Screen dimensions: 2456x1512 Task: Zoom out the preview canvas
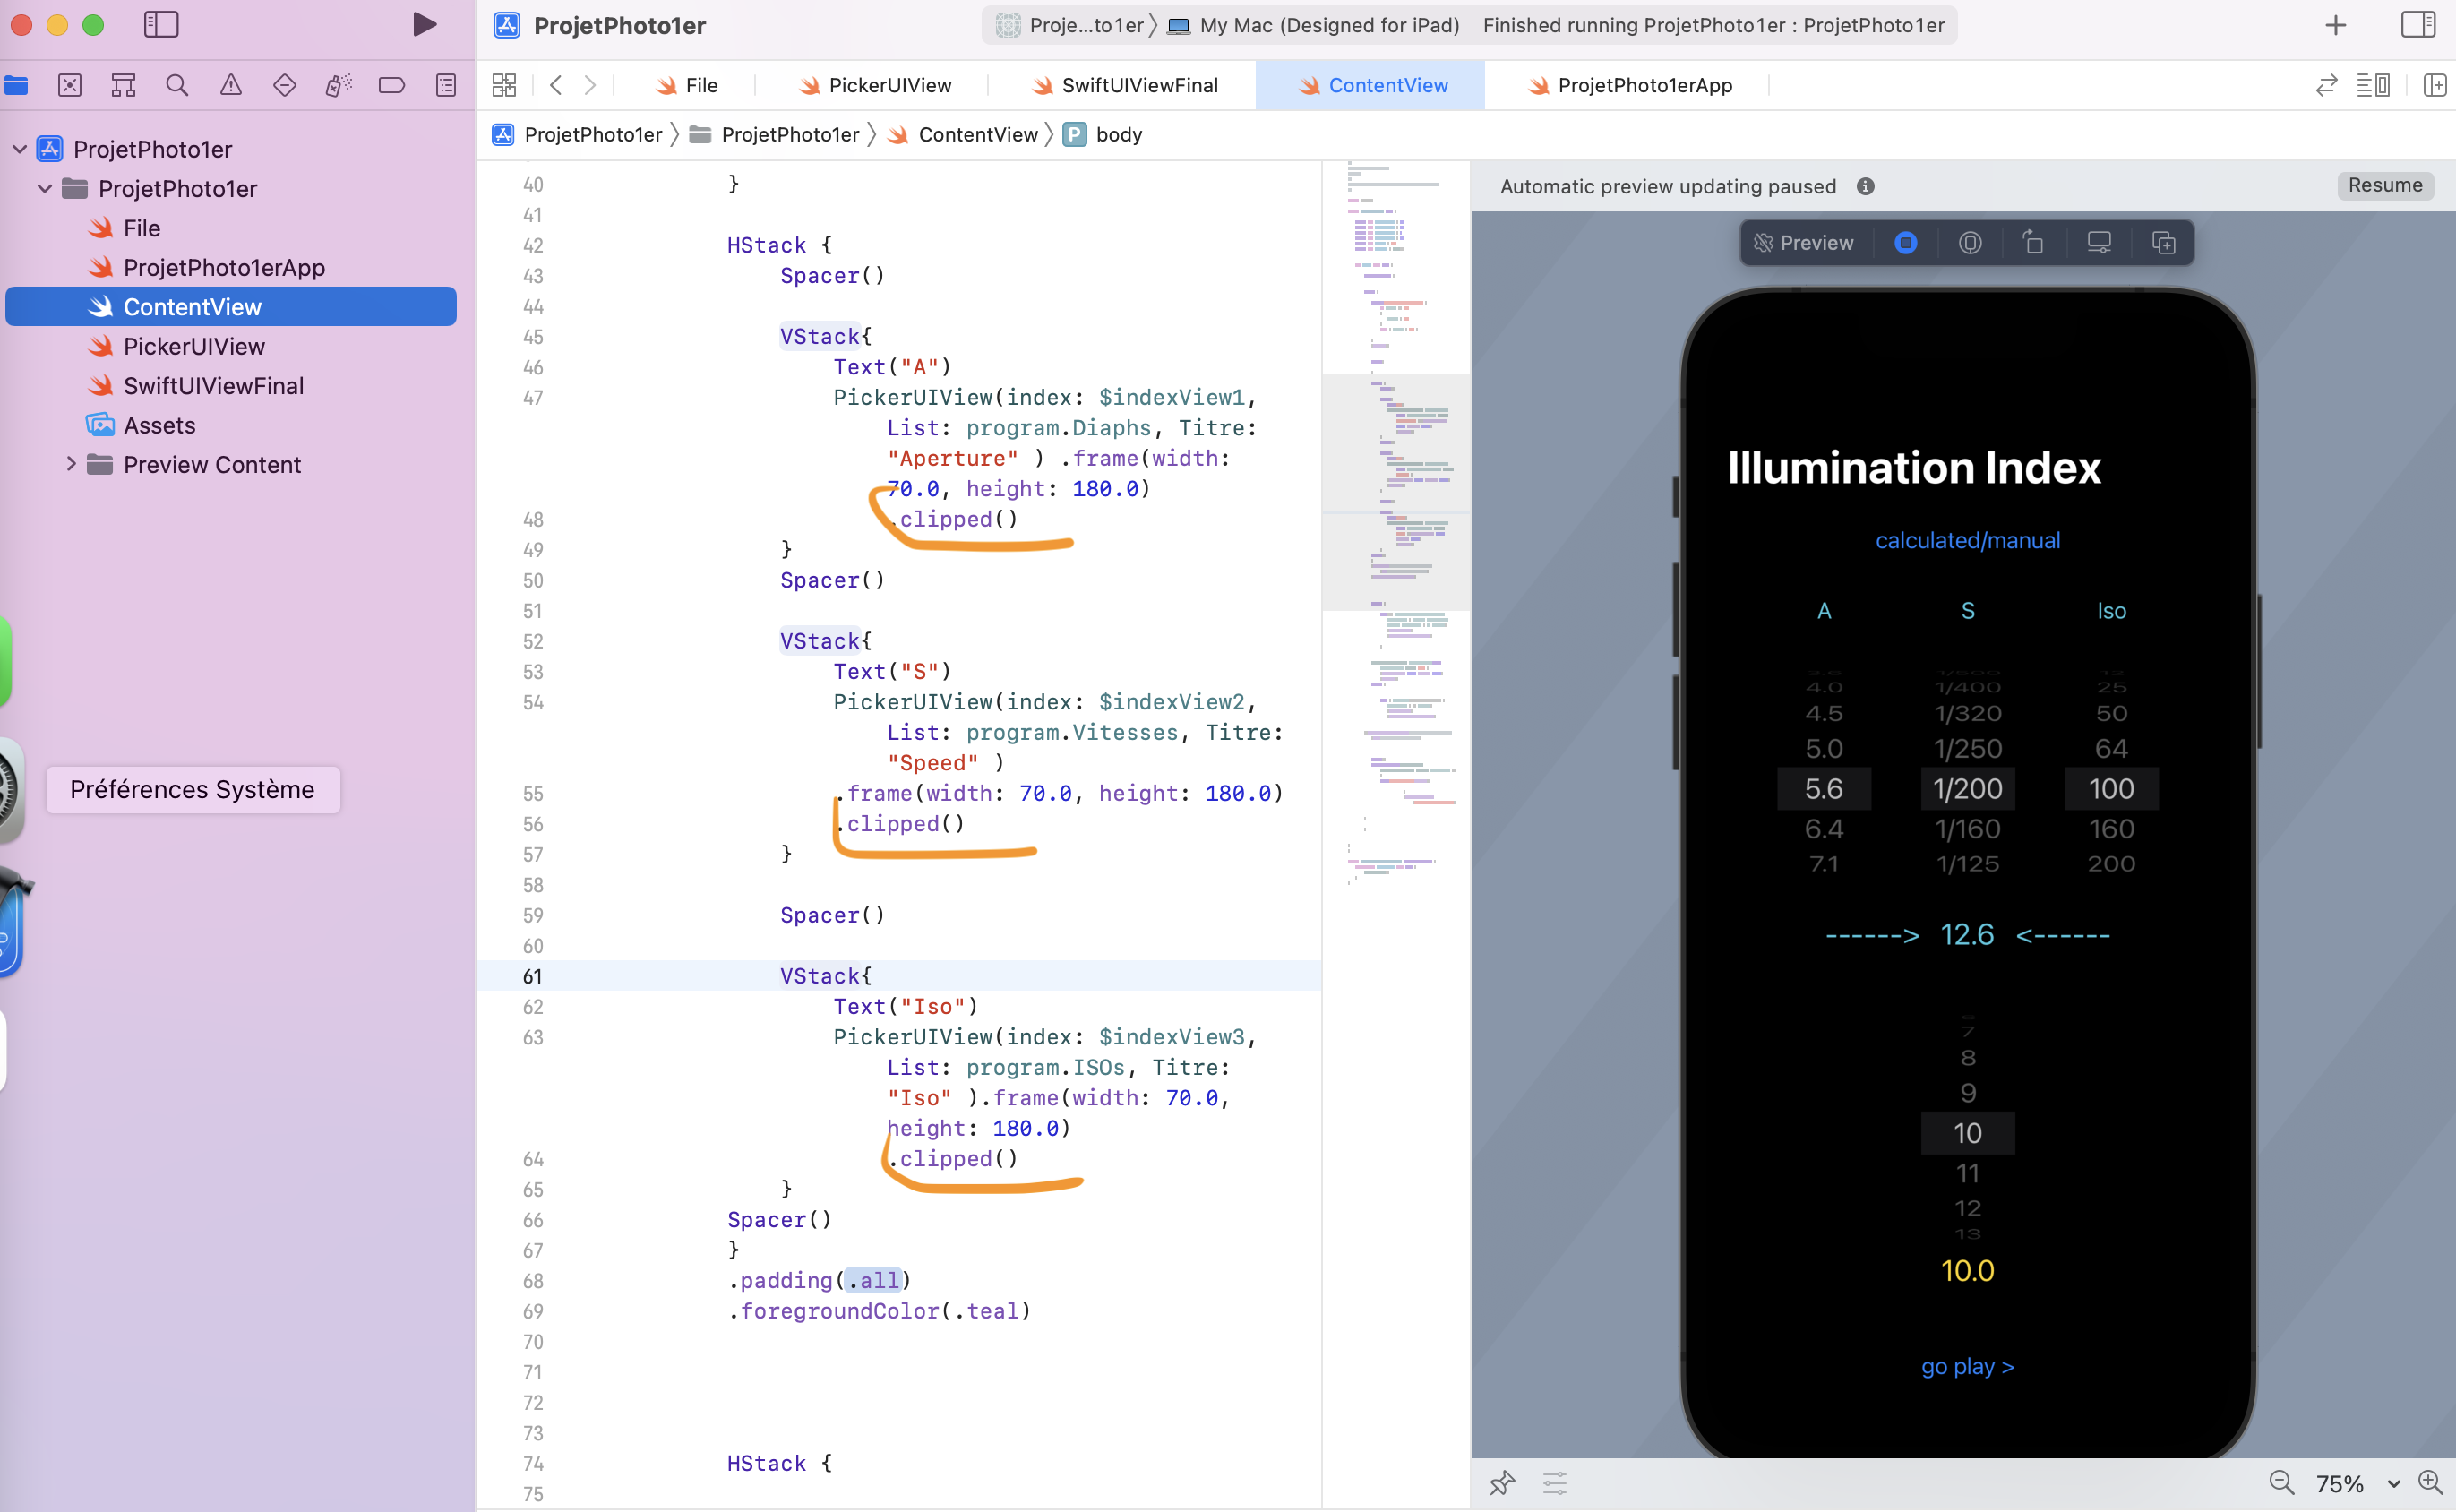2281,1482
